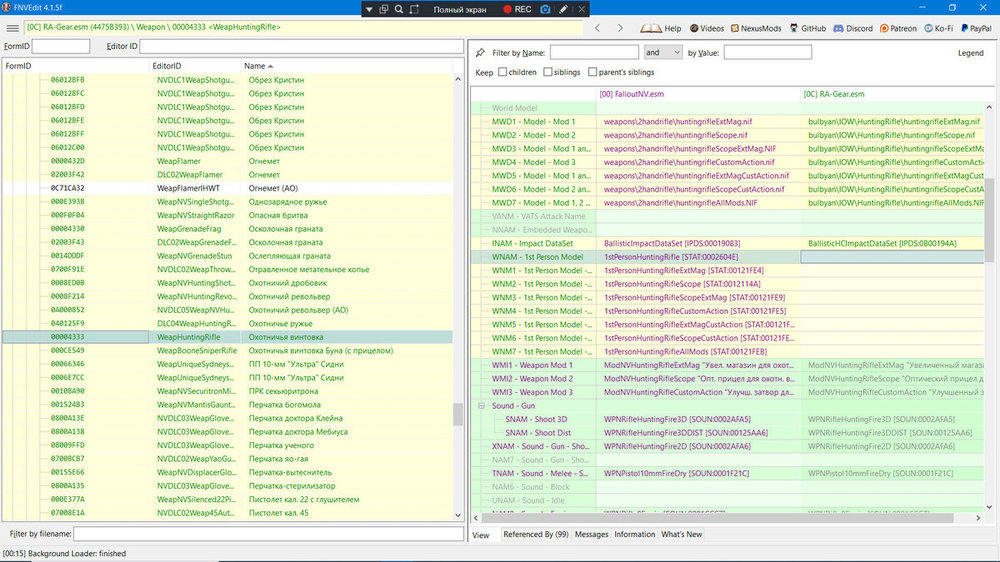Open the 'and' filter operator dropdown
The image size is (1000, 562).
click(x=663, y=52)
